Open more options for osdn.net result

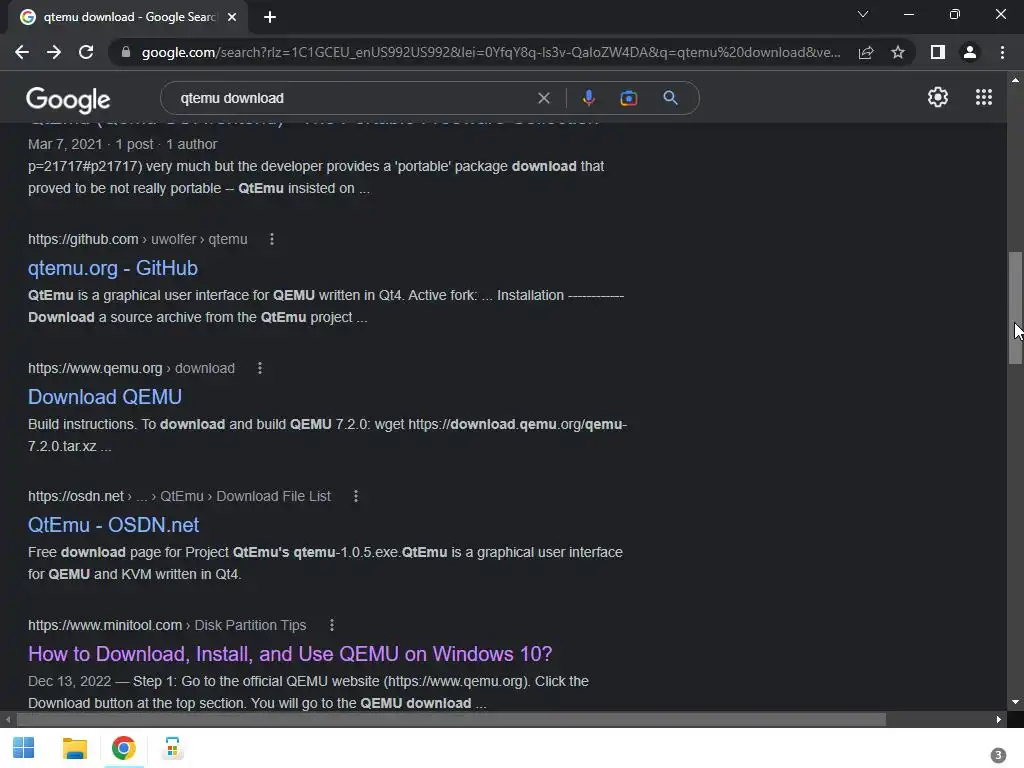[x=355, y=496]
